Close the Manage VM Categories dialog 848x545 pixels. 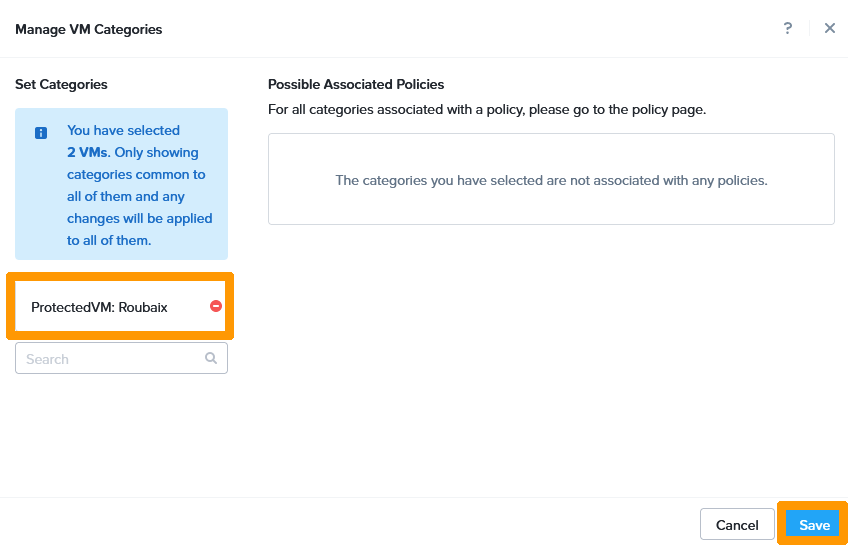click(829, 28)
